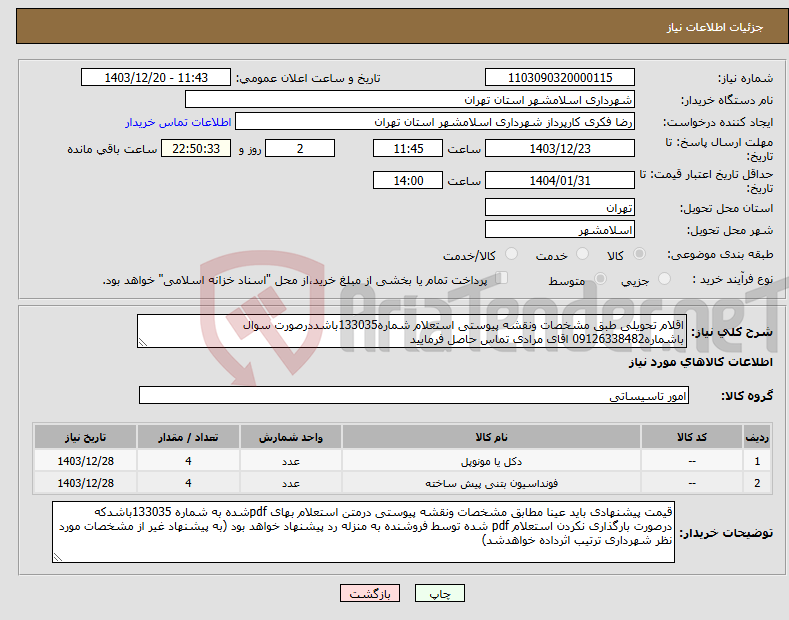
Task: Click the need date in the دکل row
Action: [86, 461]
